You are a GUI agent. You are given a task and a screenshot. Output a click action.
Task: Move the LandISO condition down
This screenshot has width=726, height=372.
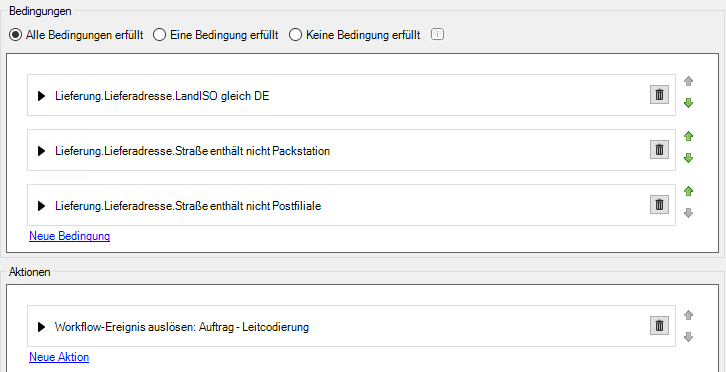tap(688, 103)
